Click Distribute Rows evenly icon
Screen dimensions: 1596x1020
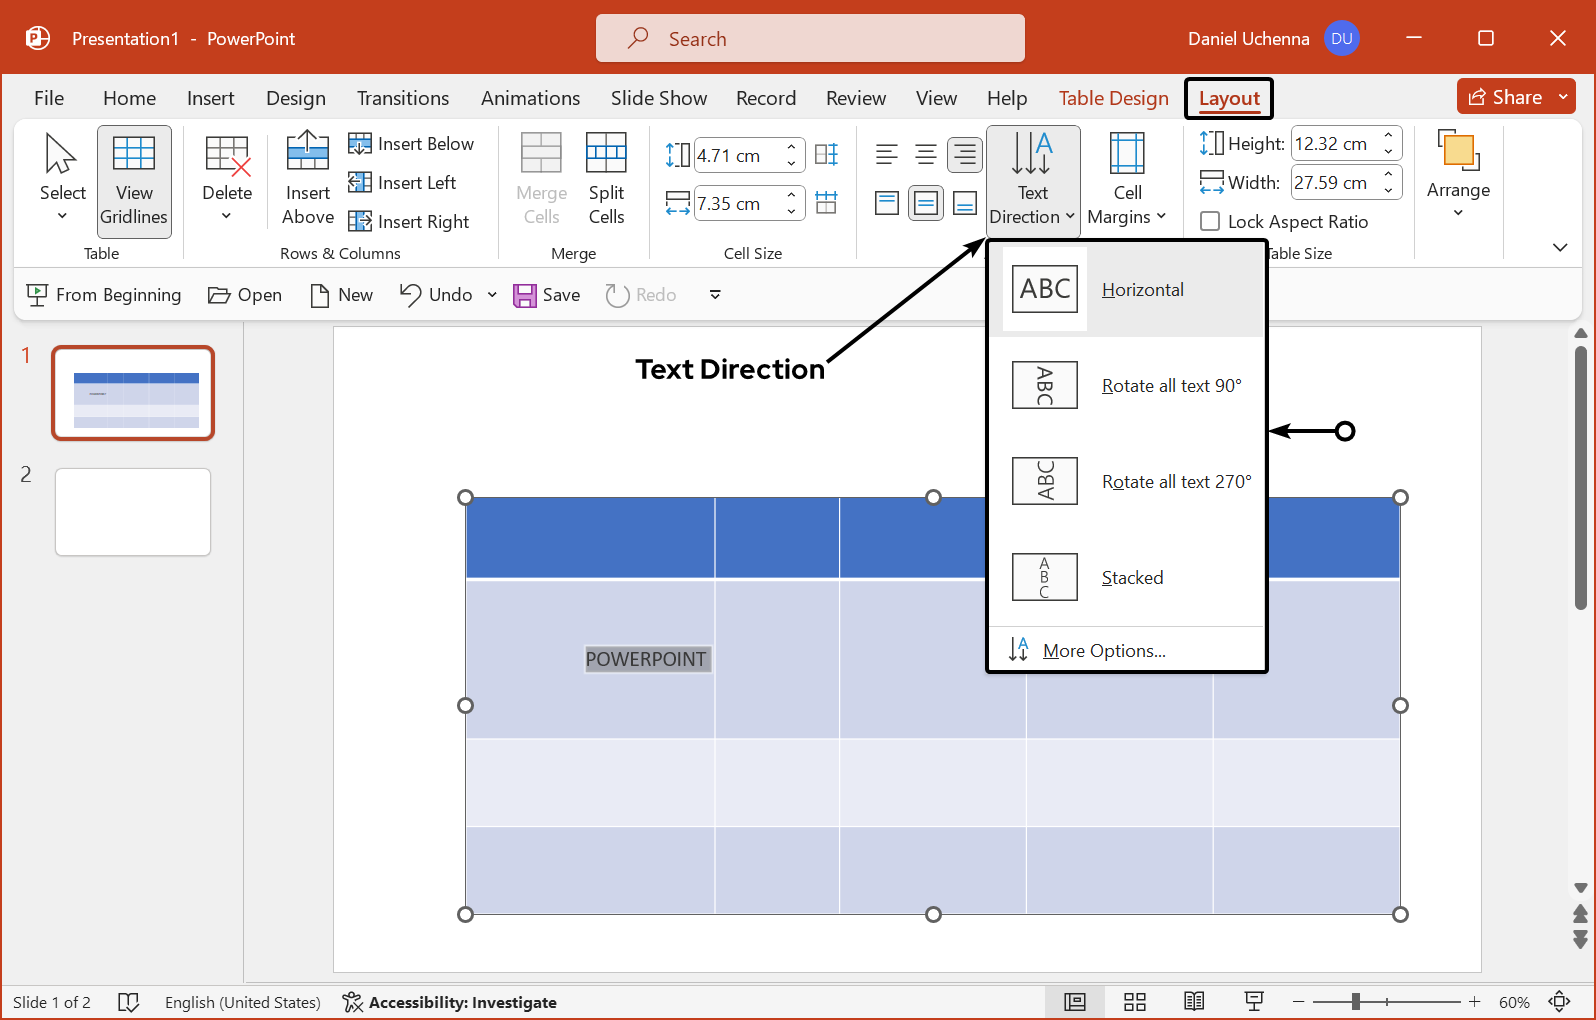[x=827, y=155]
